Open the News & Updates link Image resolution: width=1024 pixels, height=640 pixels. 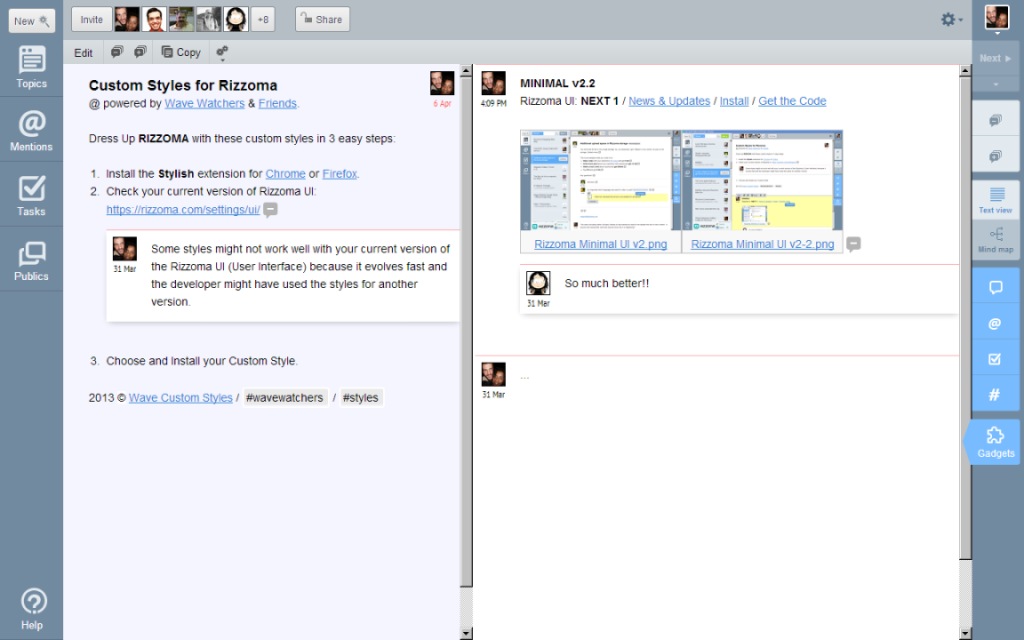[x=669, y=101]
